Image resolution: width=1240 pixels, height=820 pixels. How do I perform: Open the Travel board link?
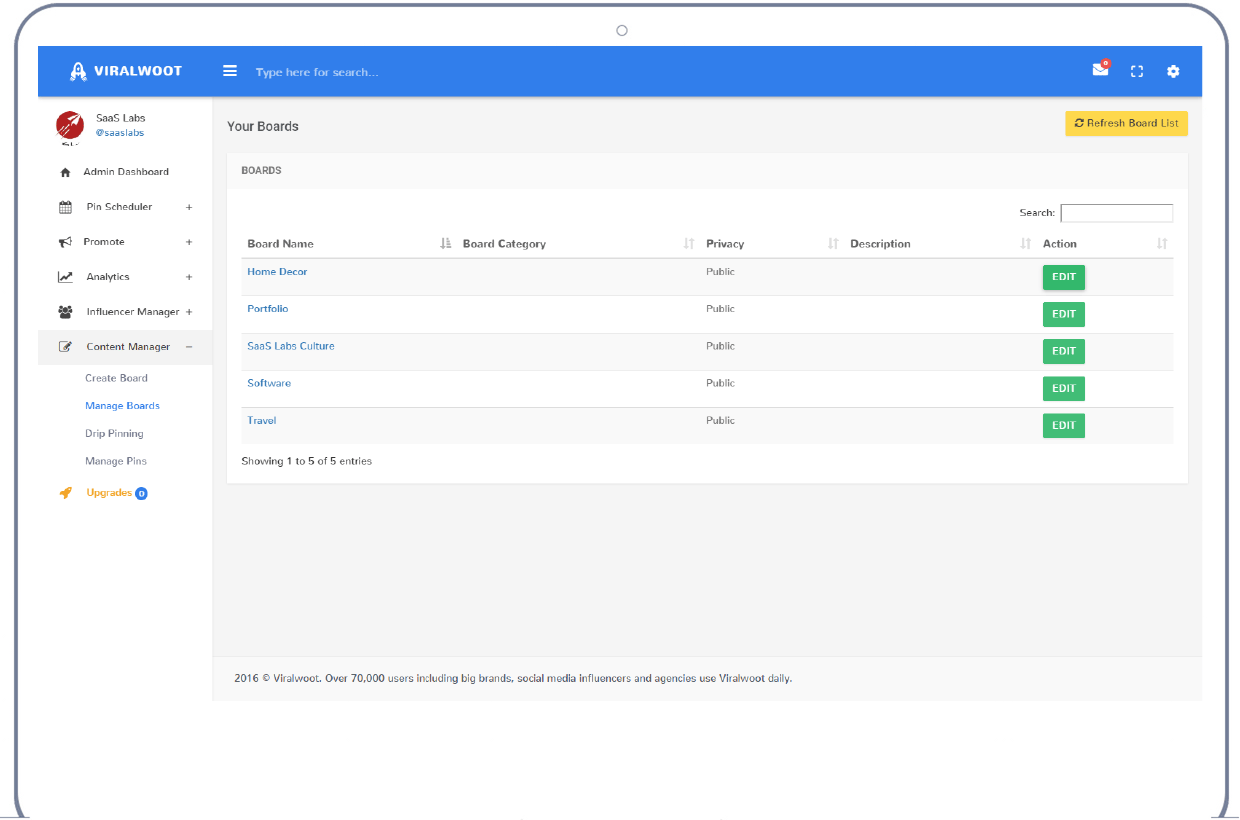tap(261, 420)
